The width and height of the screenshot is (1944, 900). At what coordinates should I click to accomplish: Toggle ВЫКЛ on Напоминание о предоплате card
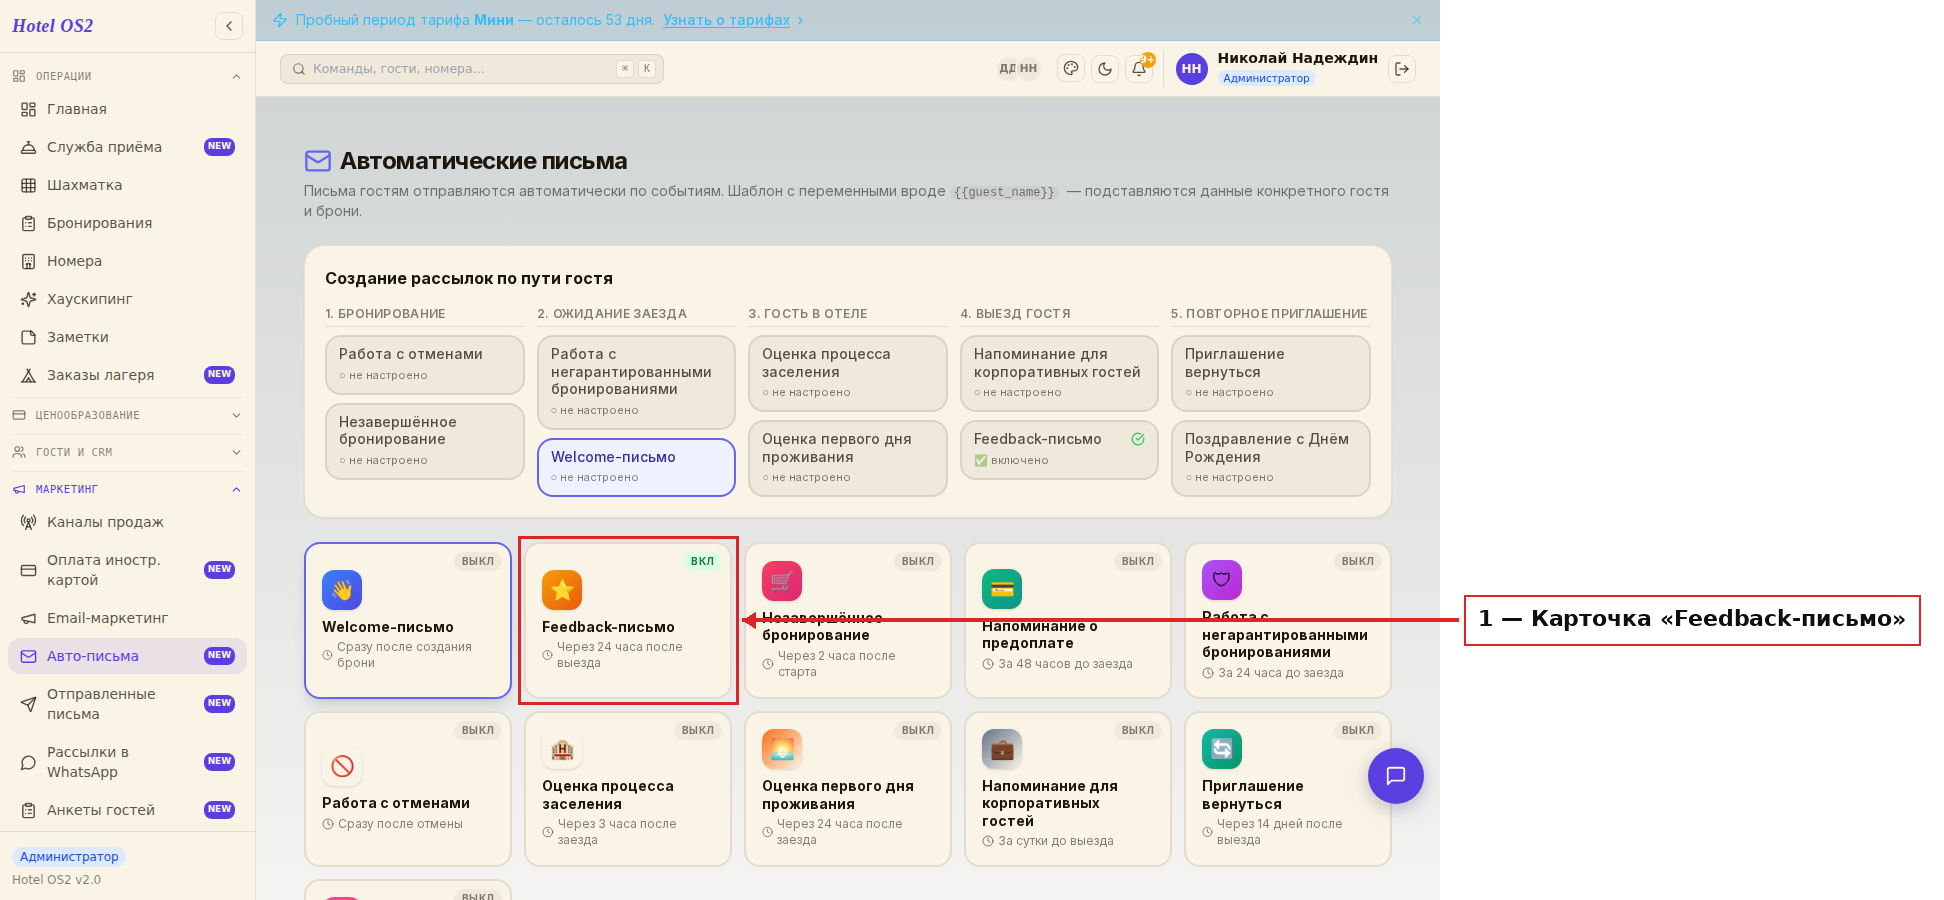tap(1138, 562)
